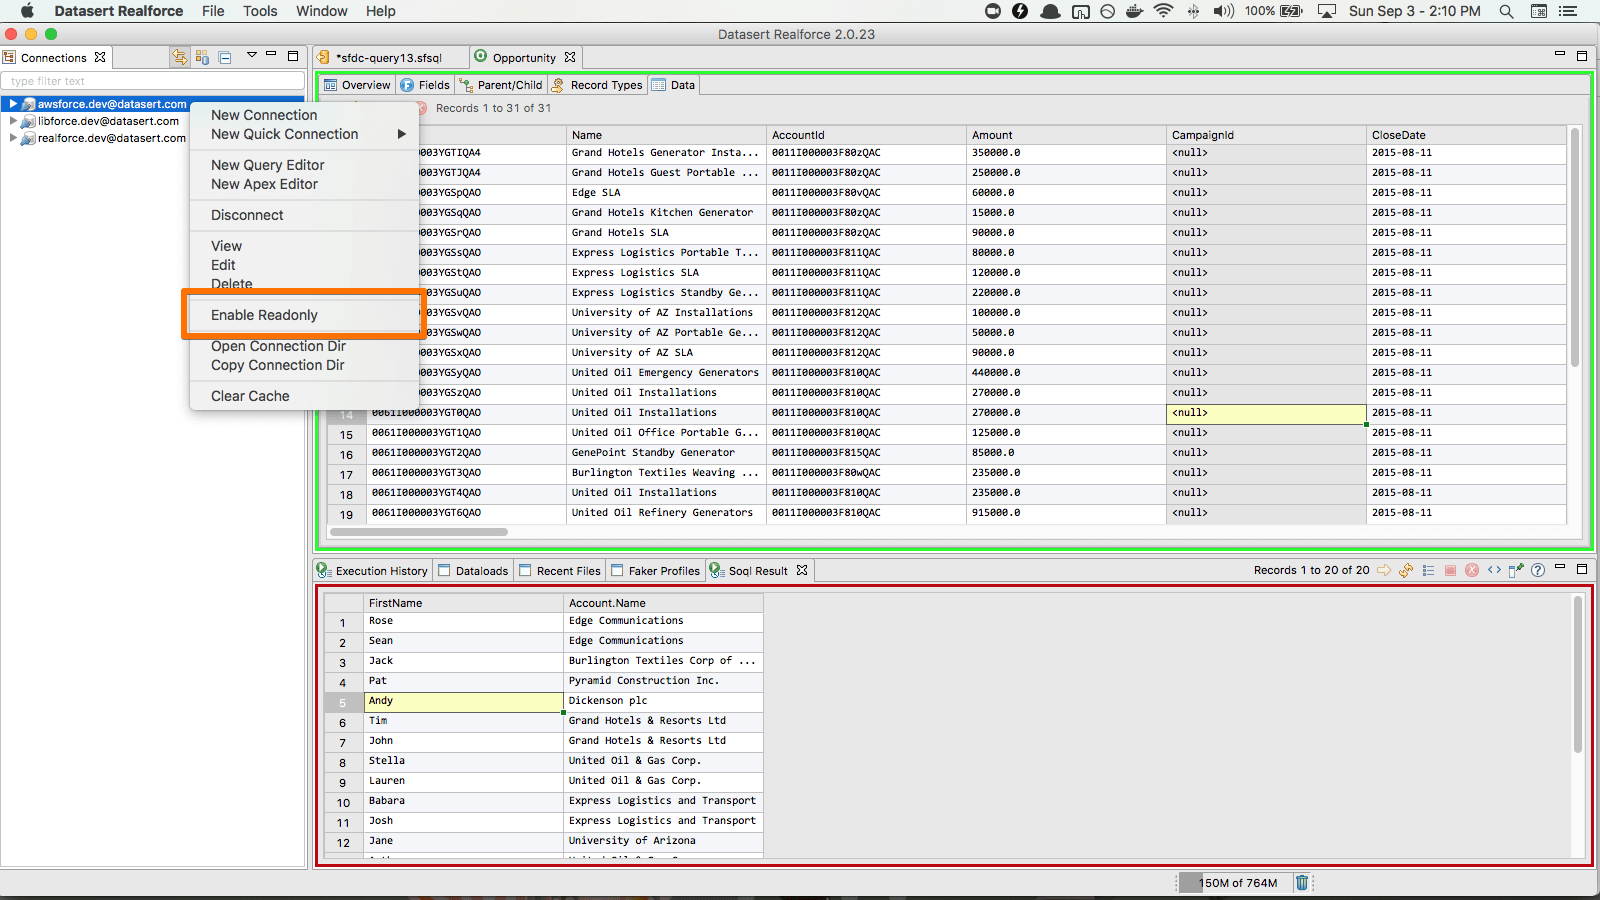Image resolution: width=1600 pixels, height=900 pixels.
Task: Click the memory usage heap status bar
Action: (1236, 883)
